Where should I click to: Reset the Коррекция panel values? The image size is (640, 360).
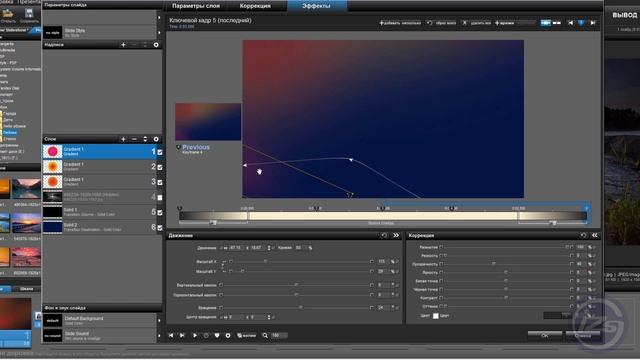583,235
